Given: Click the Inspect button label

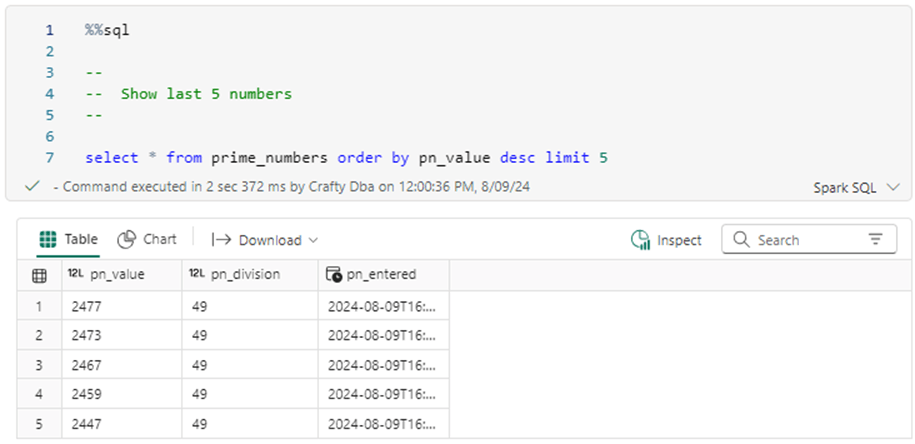Looking at the screenshot, I should 679,240.
